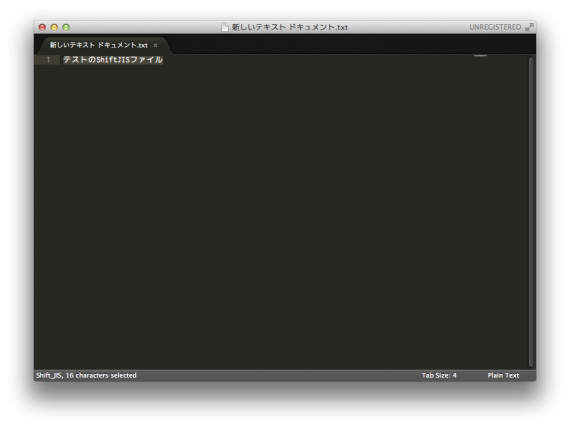Click the vertical scrollbar track
Viewport: 570px width, 428px height.
click(x=531, y=212)
